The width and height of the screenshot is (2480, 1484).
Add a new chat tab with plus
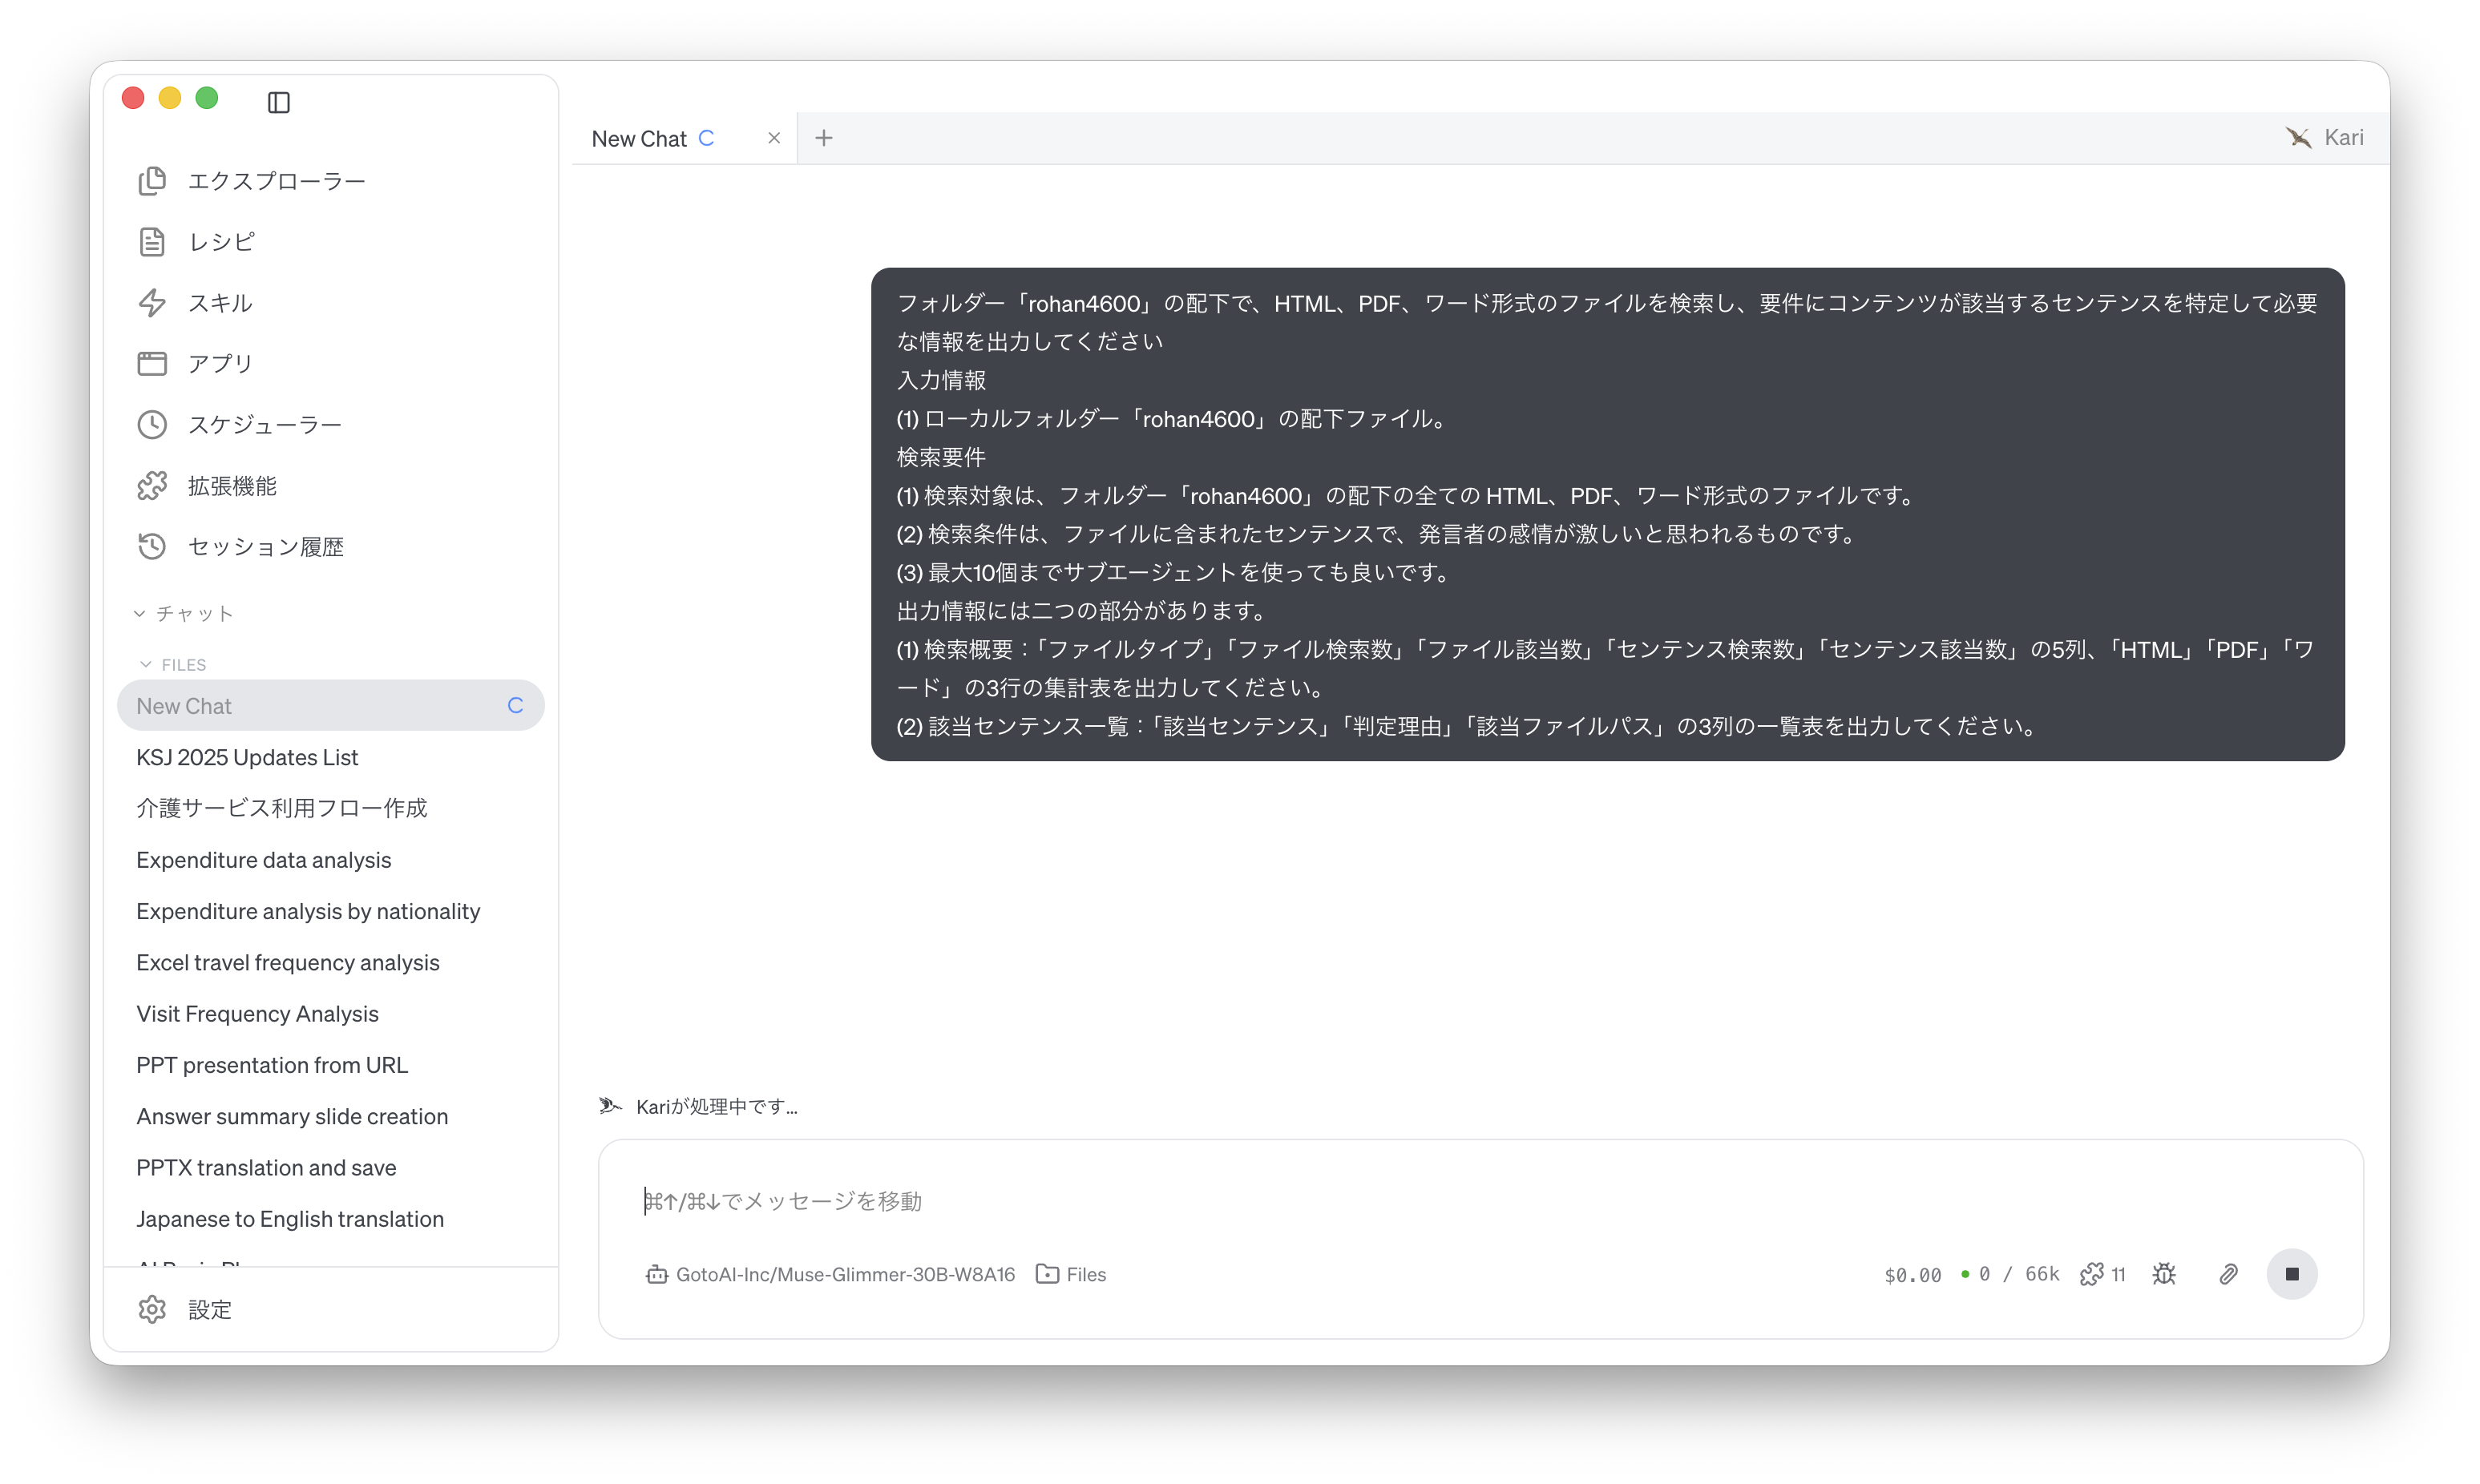(824, 138)
